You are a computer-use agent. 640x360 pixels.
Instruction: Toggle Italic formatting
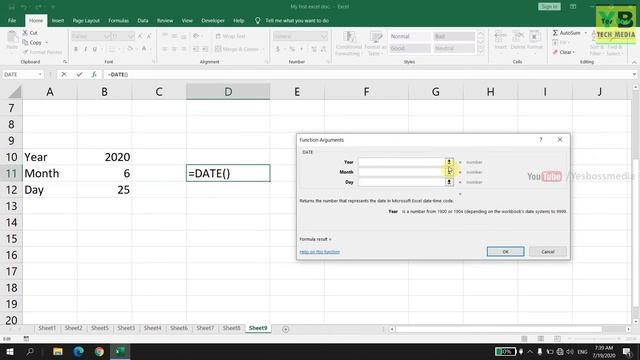click(85, 49)
